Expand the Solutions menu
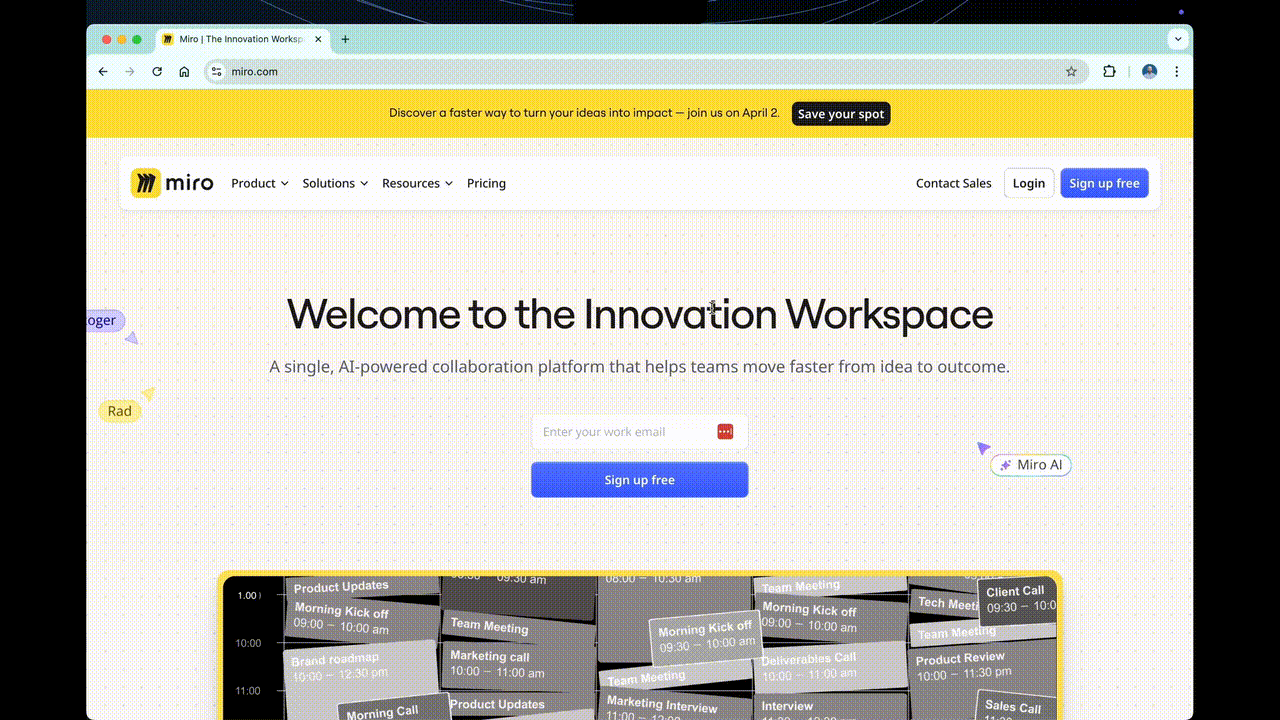The height and width of the screenshot is (720, 1280). [335, 183]
